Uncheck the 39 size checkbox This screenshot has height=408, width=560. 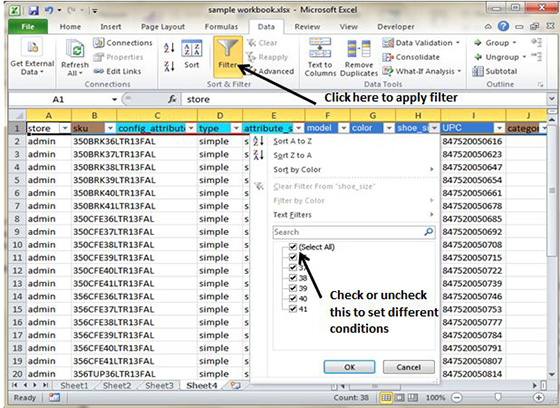[x=293, y=288]
